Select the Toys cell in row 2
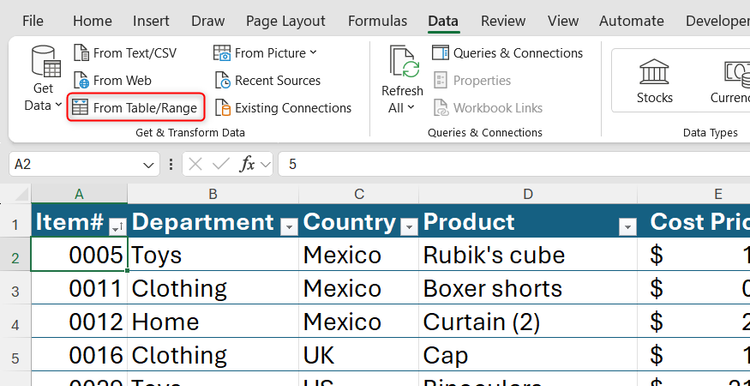750x386 pixels. click(x=213, y=254)
